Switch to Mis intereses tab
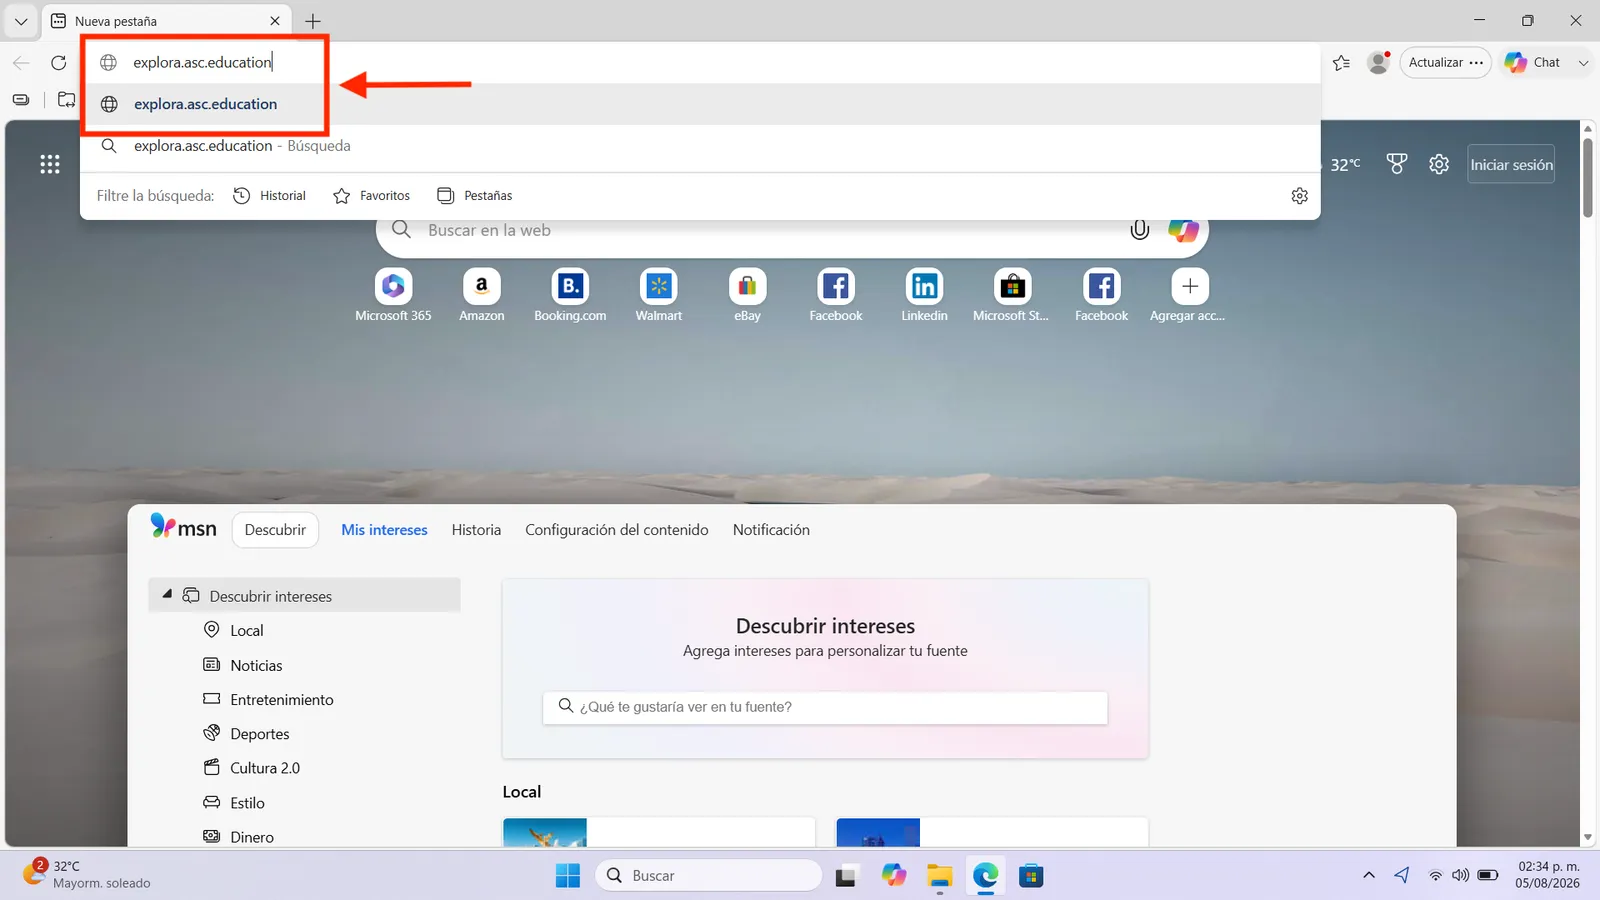The height and width of the screenshot is (900, 1600). tap(384, 530)
